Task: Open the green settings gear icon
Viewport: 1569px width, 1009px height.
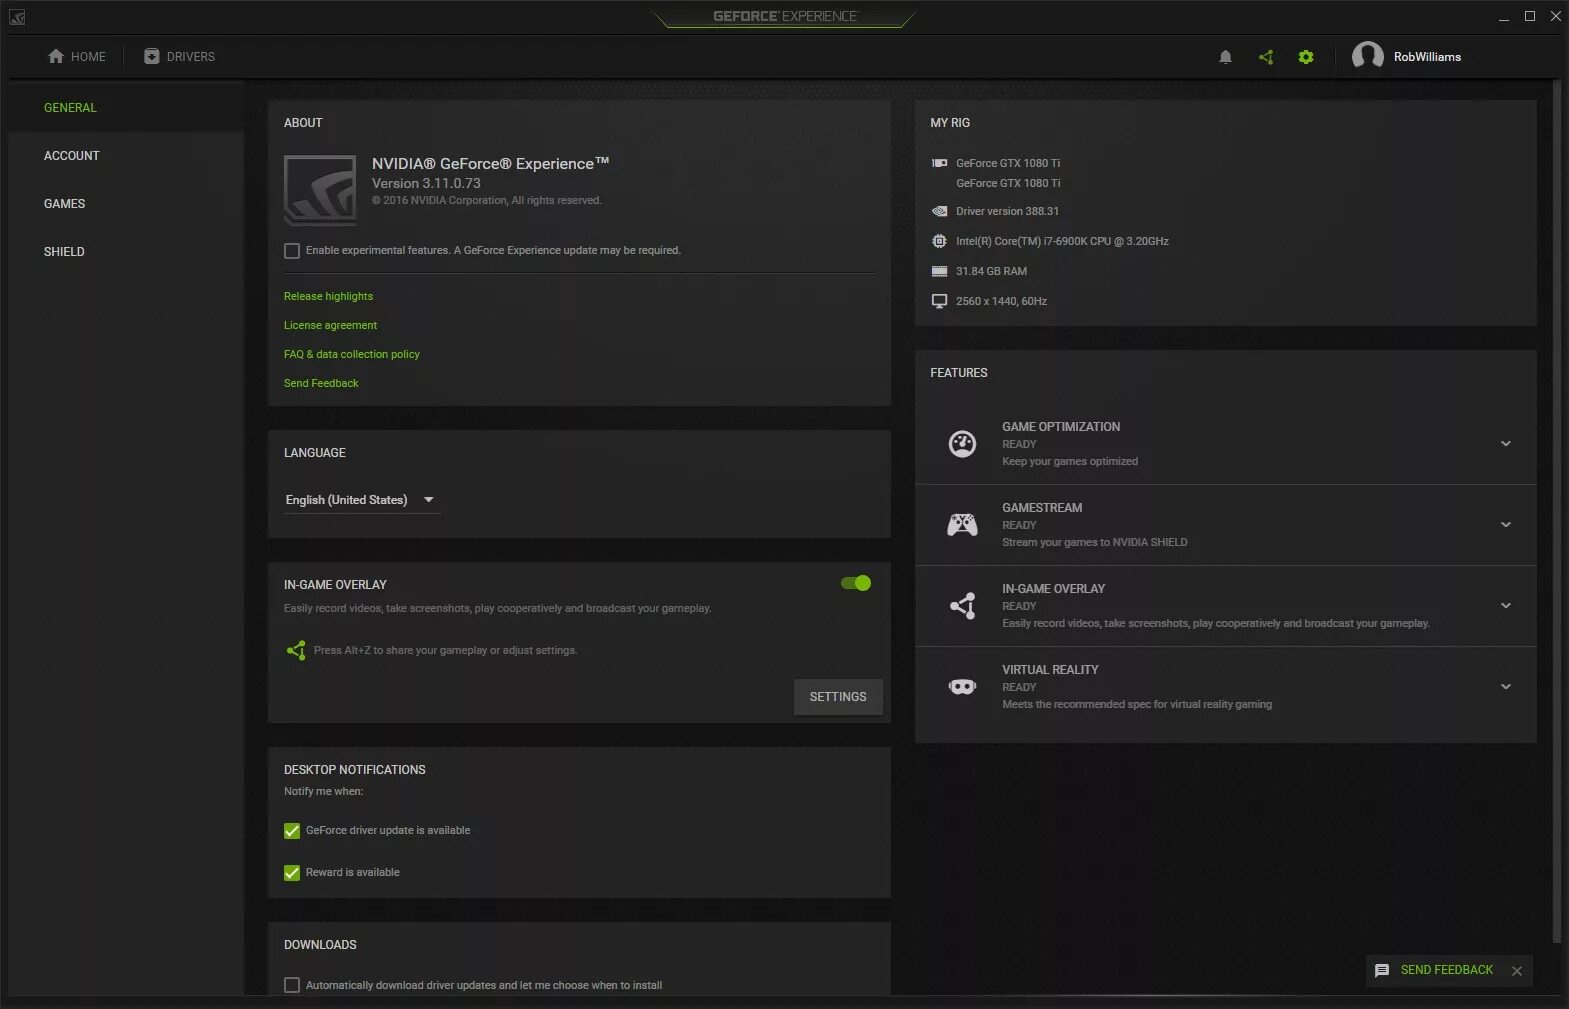Action: (1305, 57)
